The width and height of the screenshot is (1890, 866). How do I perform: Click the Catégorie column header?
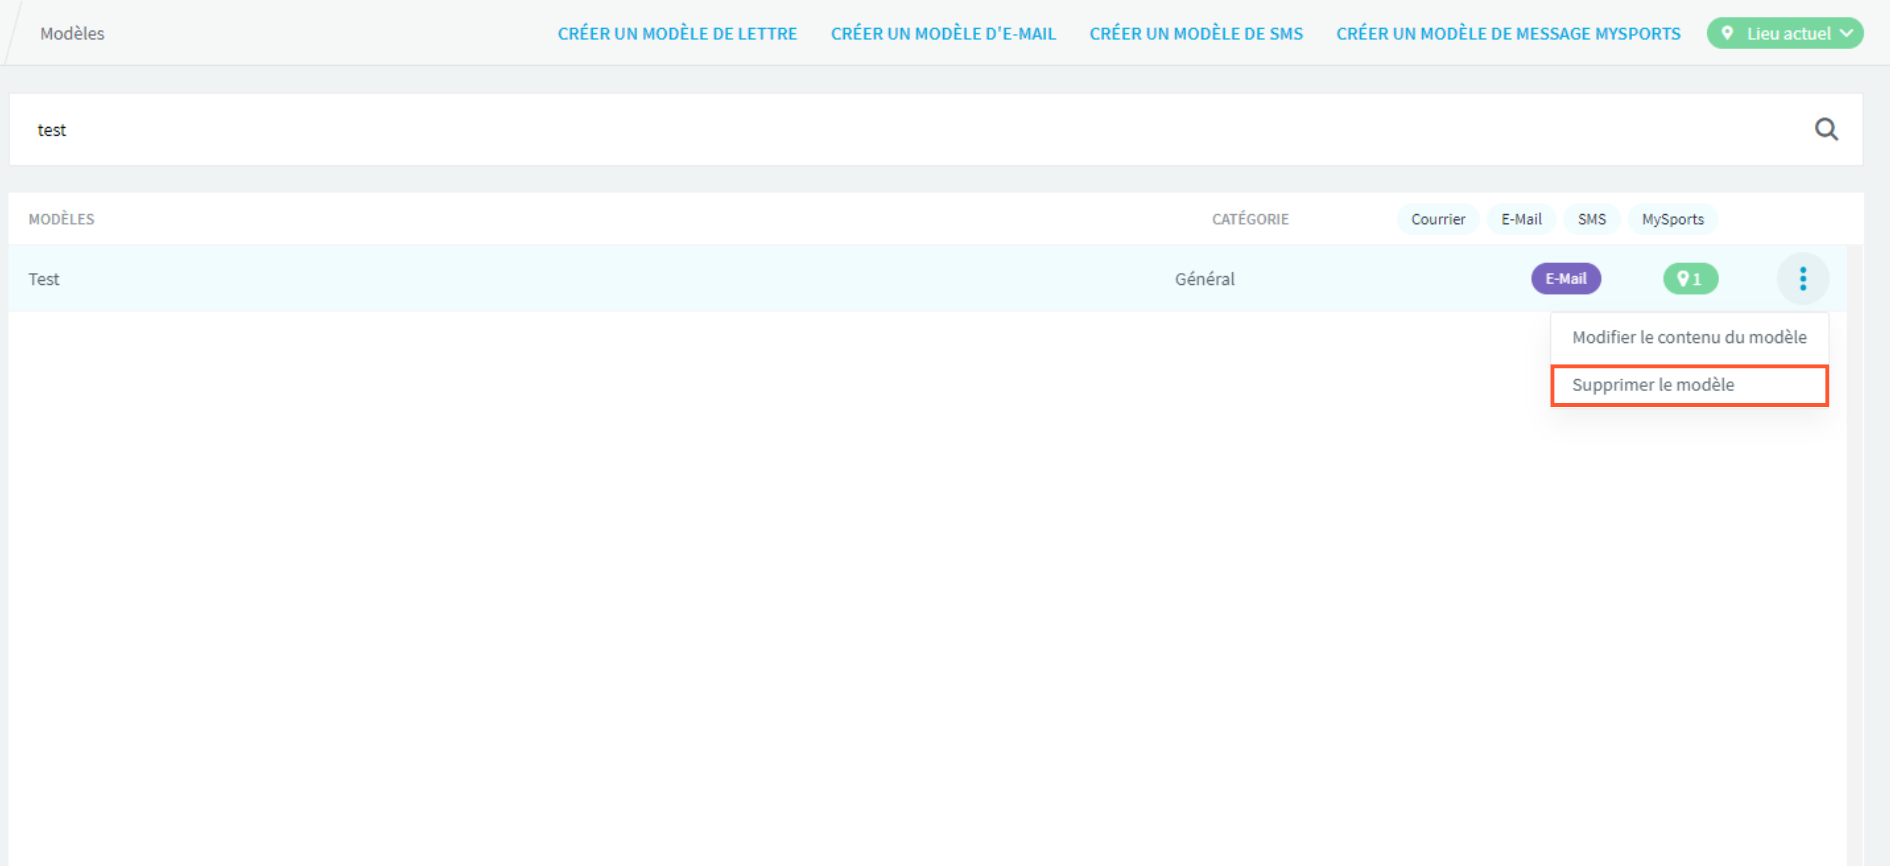1250,219
